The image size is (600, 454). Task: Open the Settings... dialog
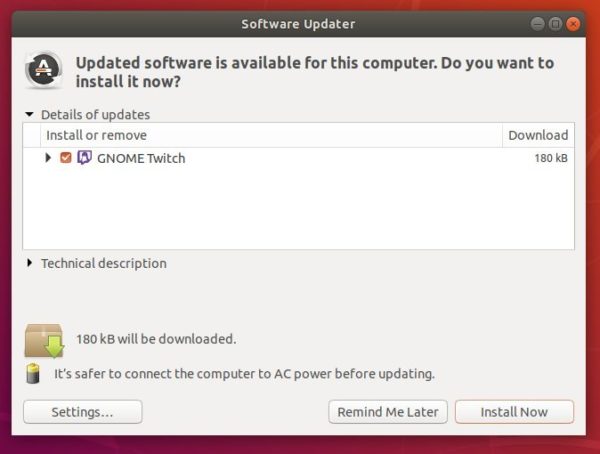pyautogui.click(x=83, y=412)
